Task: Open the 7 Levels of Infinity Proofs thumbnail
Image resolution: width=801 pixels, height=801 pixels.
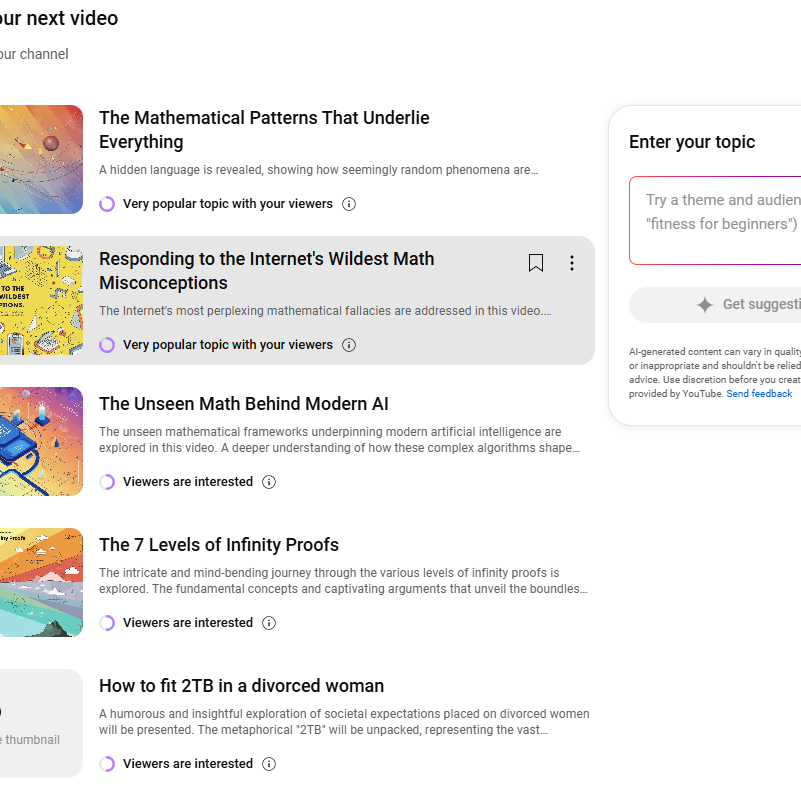Action: pyautogui.click(x=41, y=582)
